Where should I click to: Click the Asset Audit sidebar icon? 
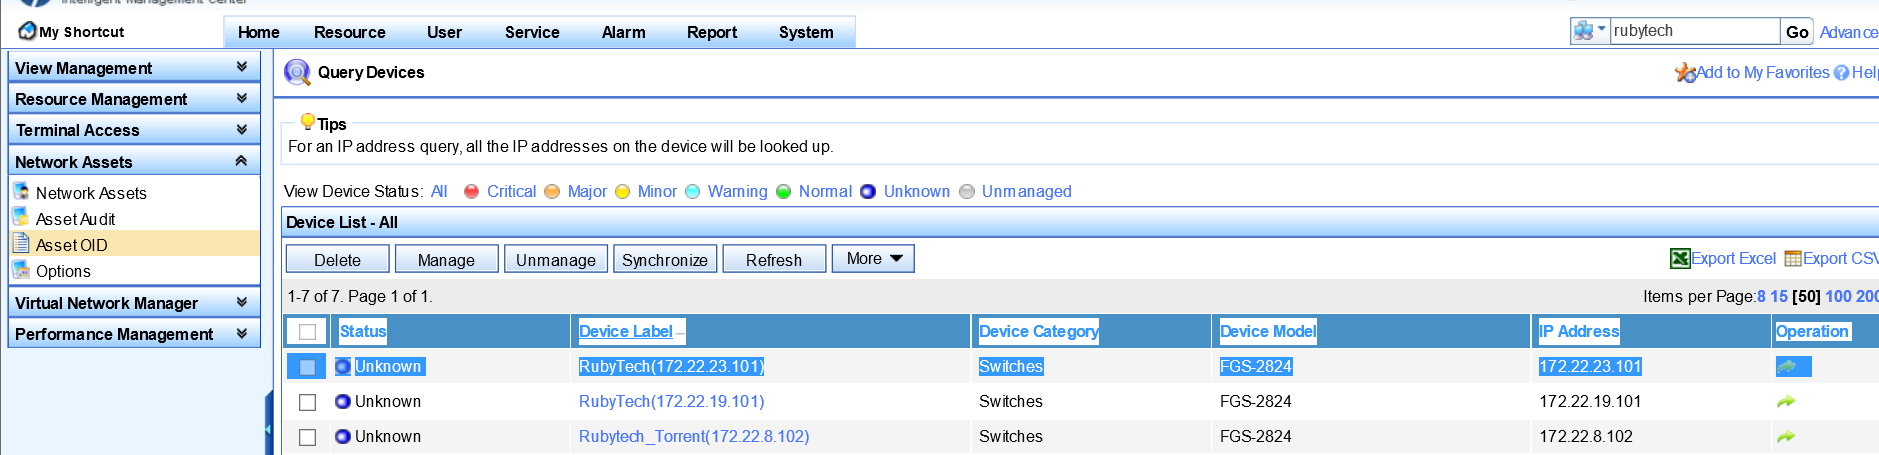tap(21, 217)
